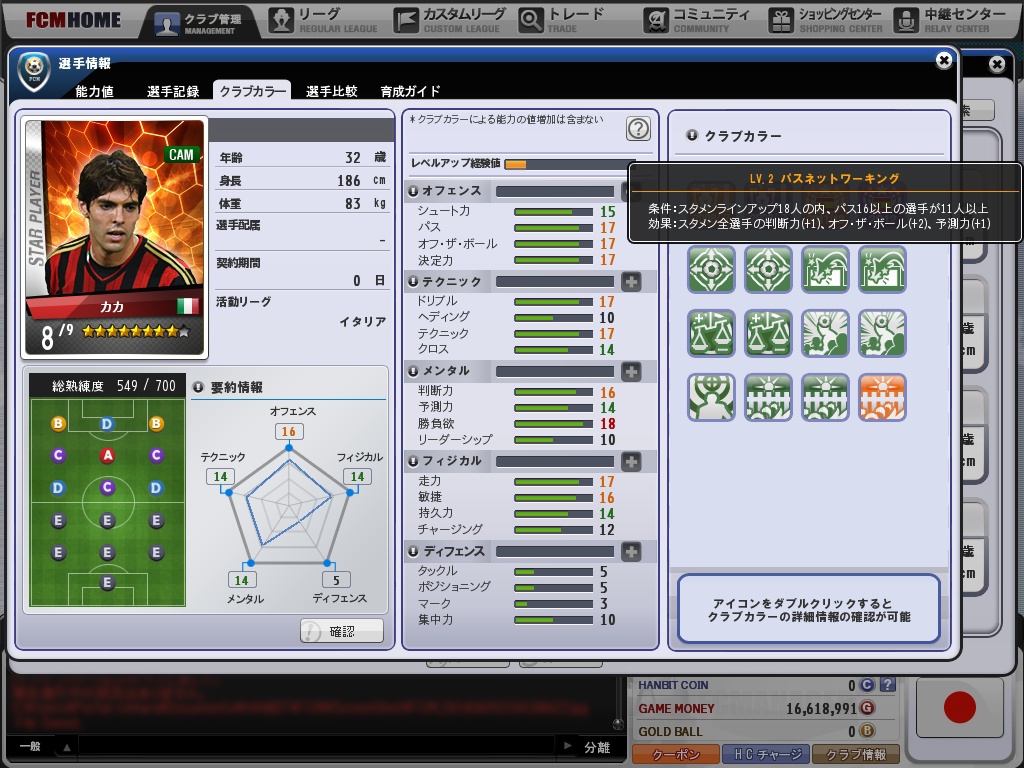This screenshot has width=1024, height=768.
Task: Select the クラブカラー tab
Action: (252, 91)
